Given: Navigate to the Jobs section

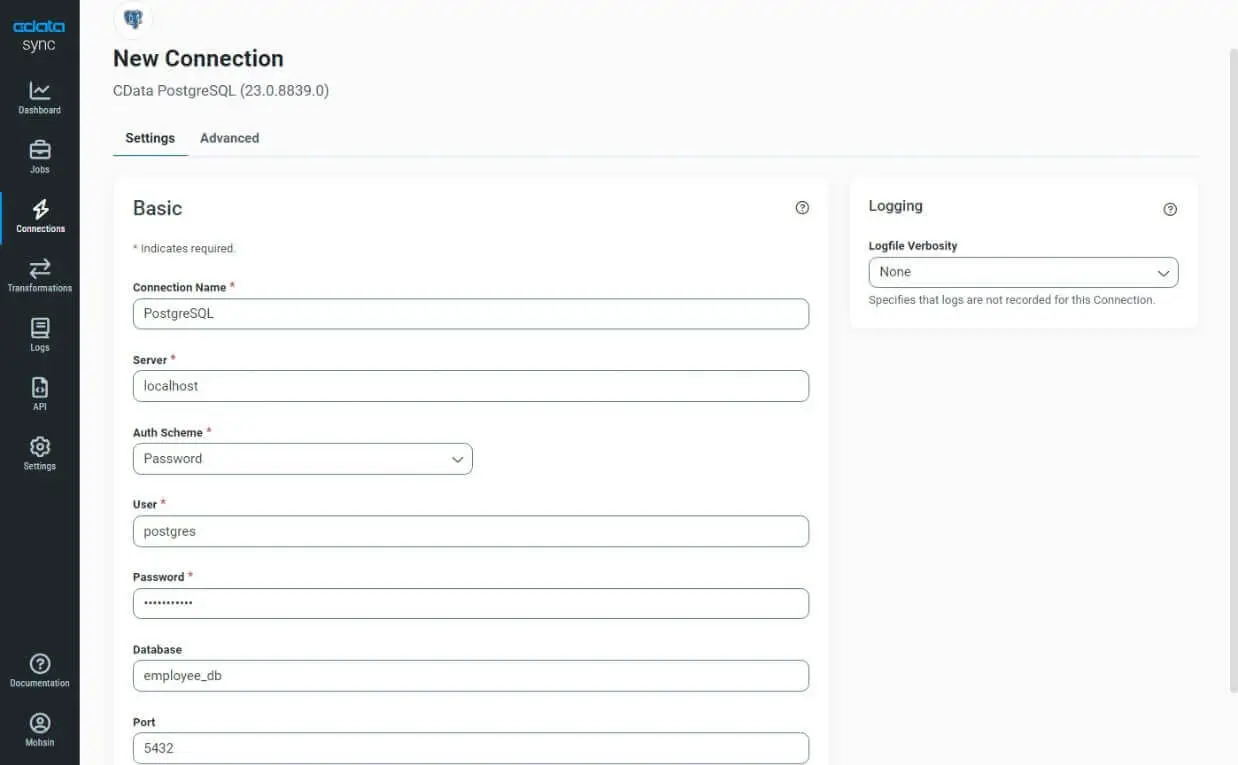Looking at the screenshot, I should click(x=39, y=156).
